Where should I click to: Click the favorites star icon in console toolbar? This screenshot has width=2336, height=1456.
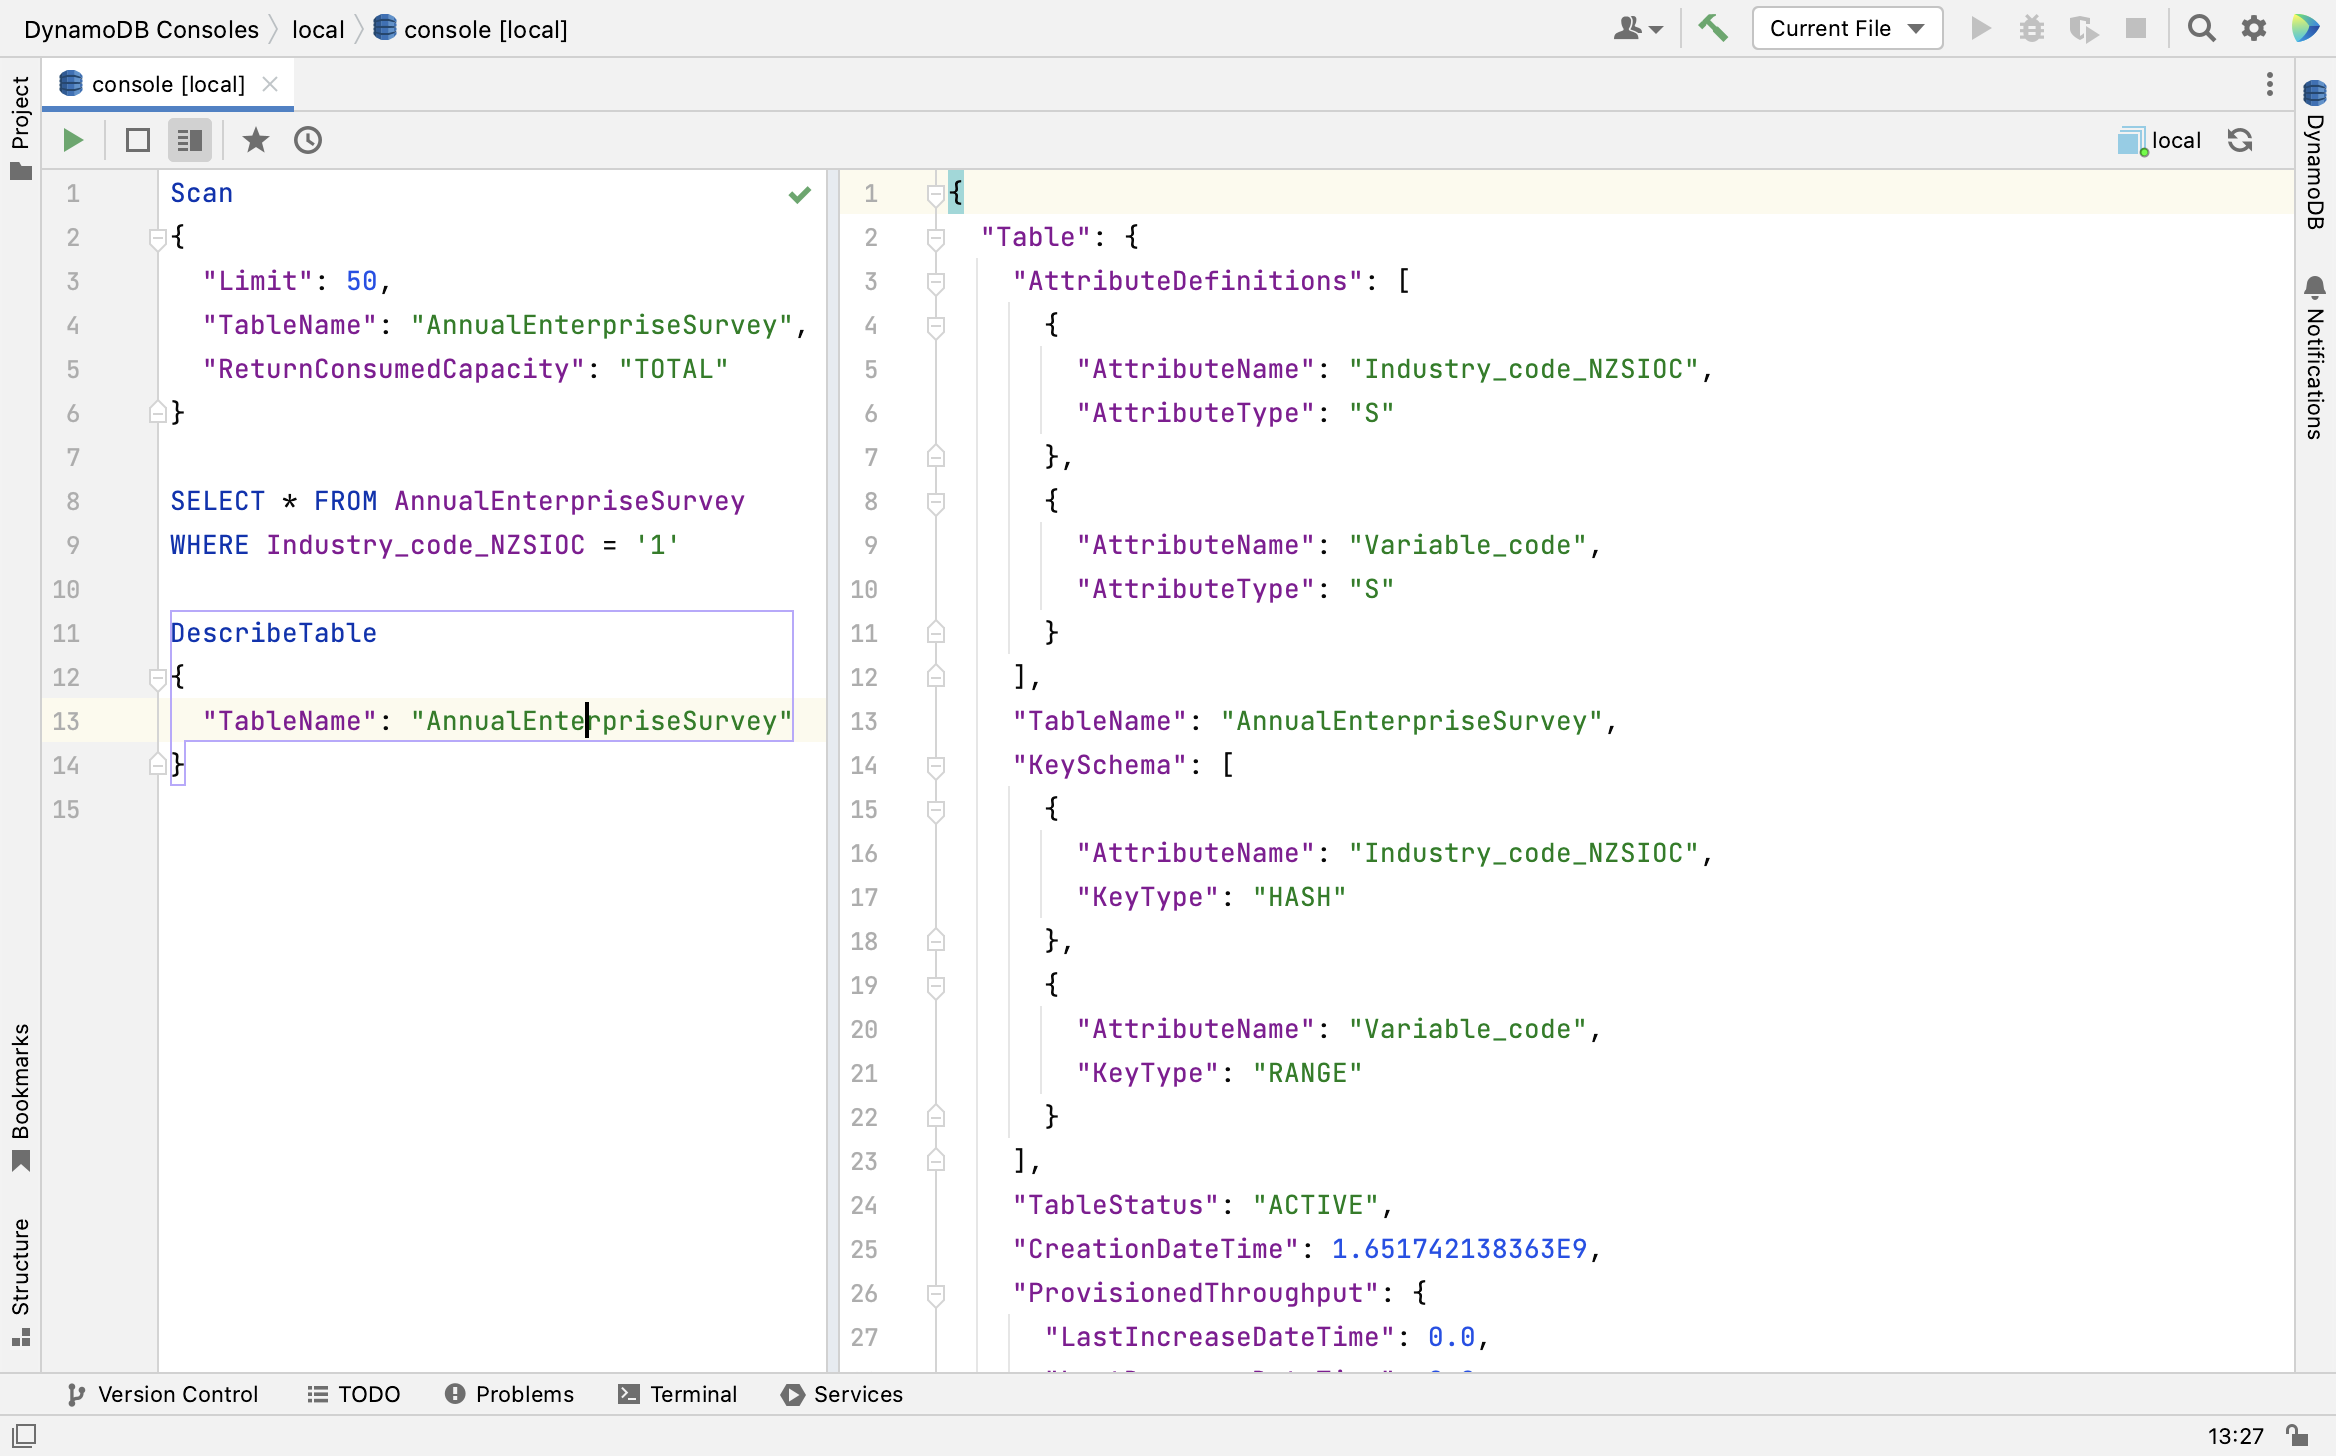[256, 140]
